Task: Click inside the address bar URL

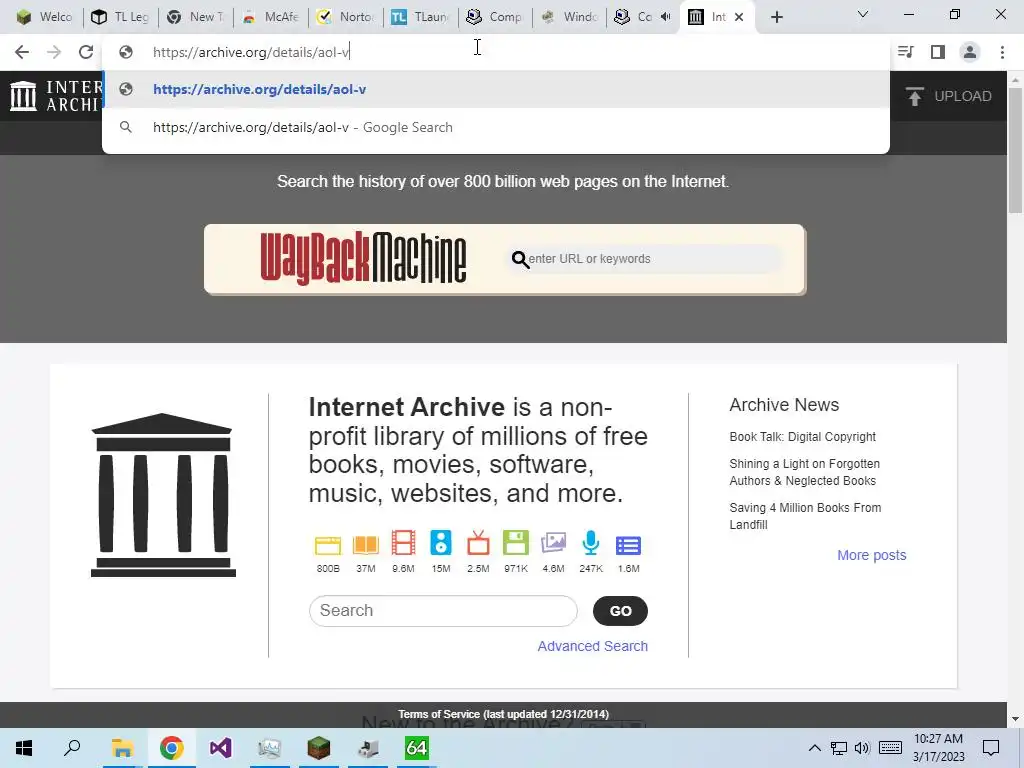Action: (251, 52)
